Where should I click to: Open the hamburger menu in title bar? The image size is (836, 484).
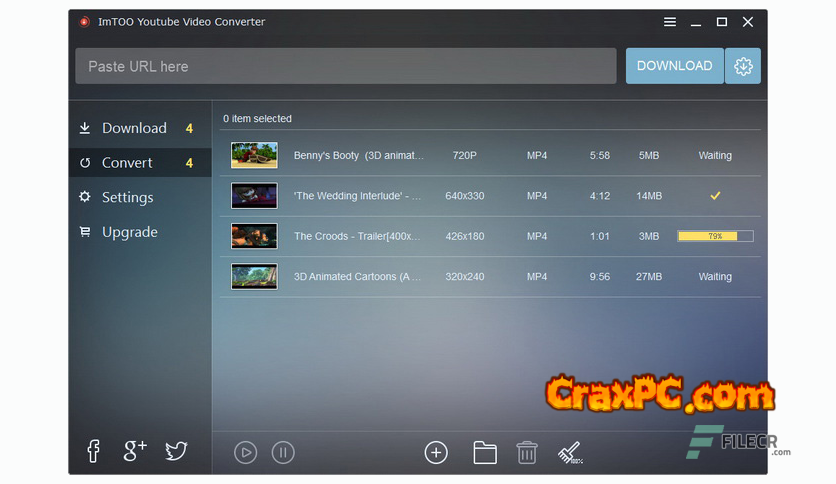pyautogui.click(x=670, y=22)
